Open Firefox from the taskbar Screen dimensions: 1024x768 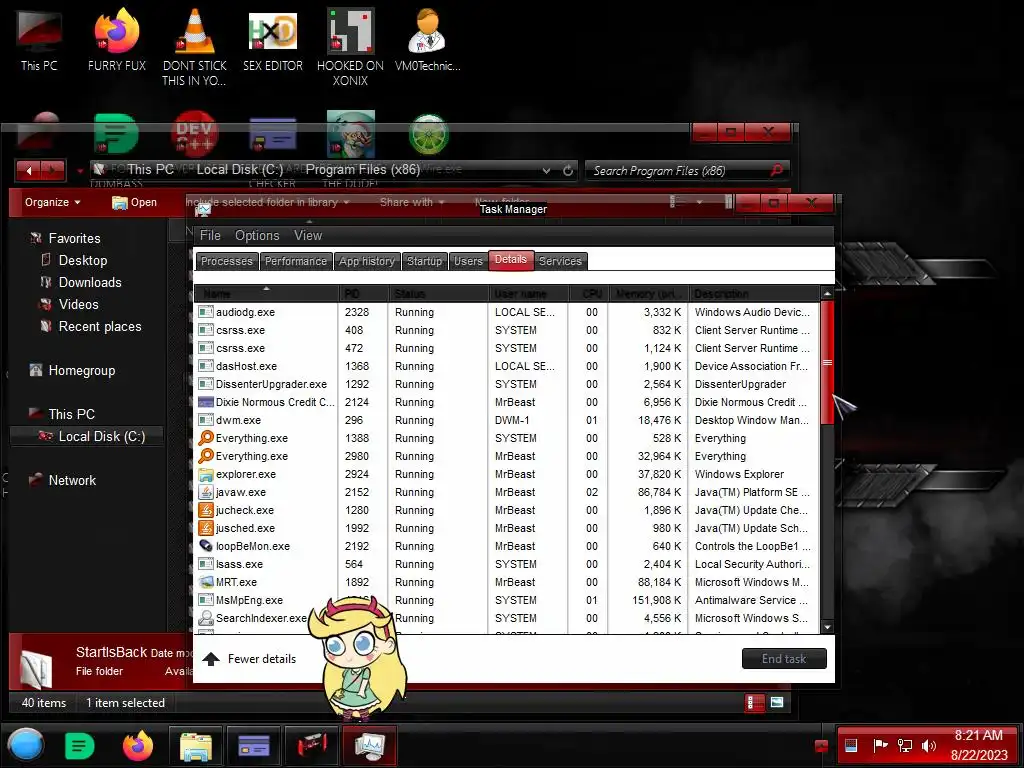click(x=138, y=745)
